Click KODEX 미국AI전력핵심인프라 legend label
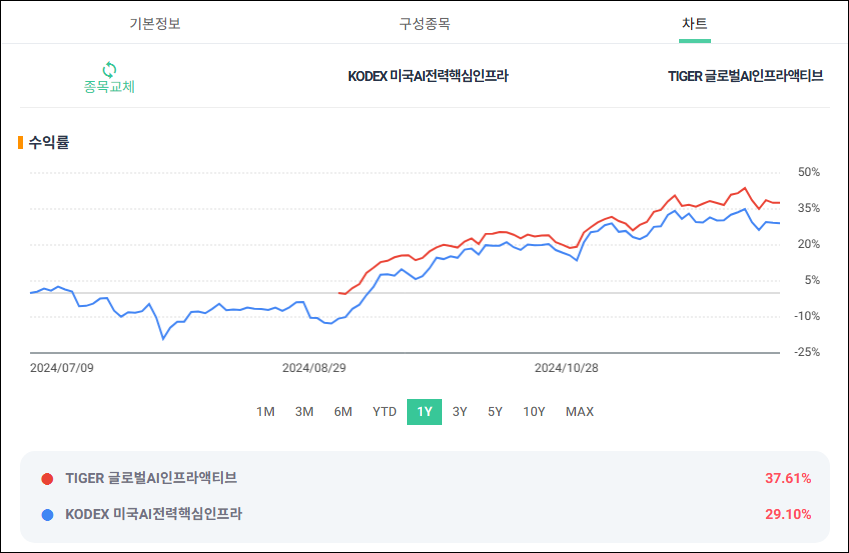849x553 pixels. tap(153, 514)
